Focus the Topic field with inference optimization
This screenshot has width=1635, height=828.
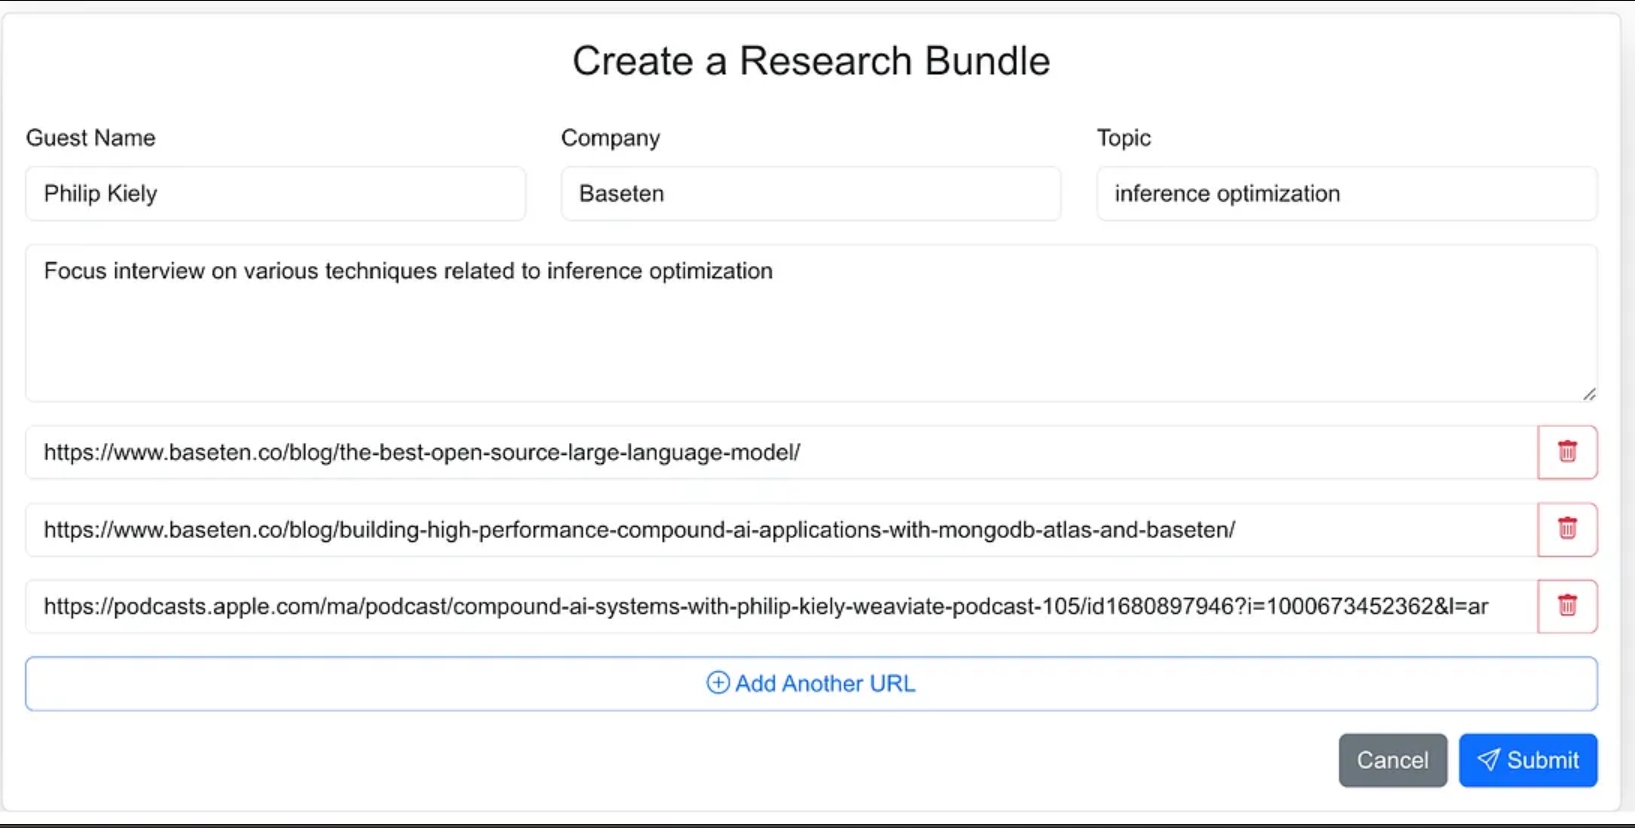click(x=1347, y=193)
